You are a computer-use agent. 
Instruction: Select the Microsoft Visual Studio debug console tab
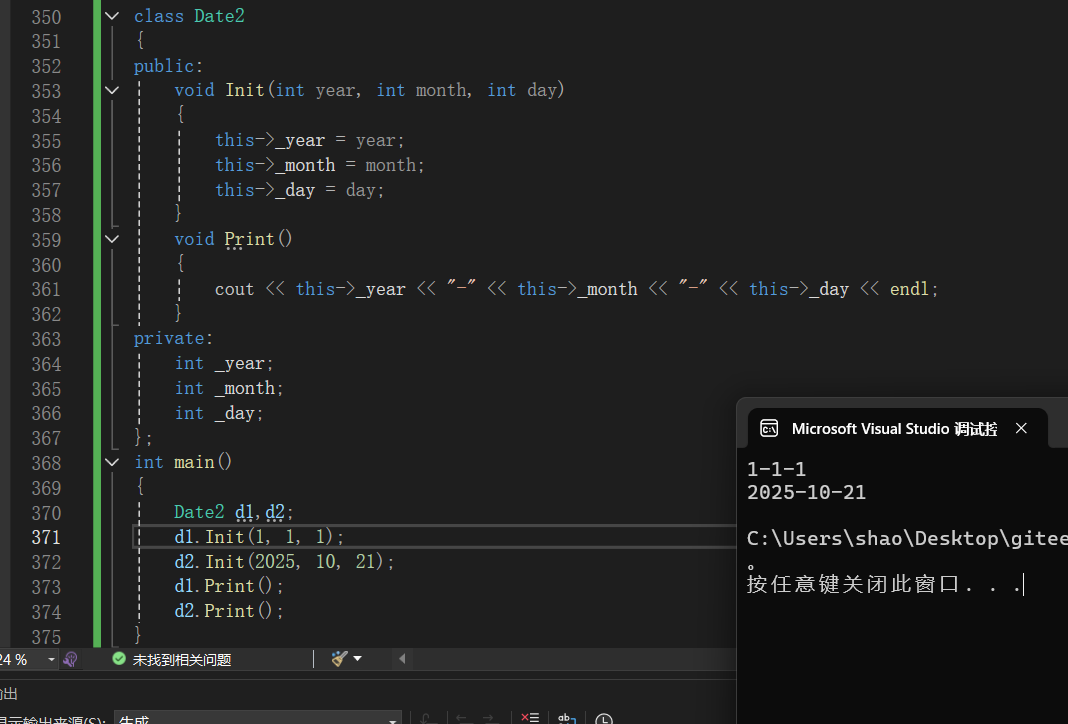pos(895,429)
